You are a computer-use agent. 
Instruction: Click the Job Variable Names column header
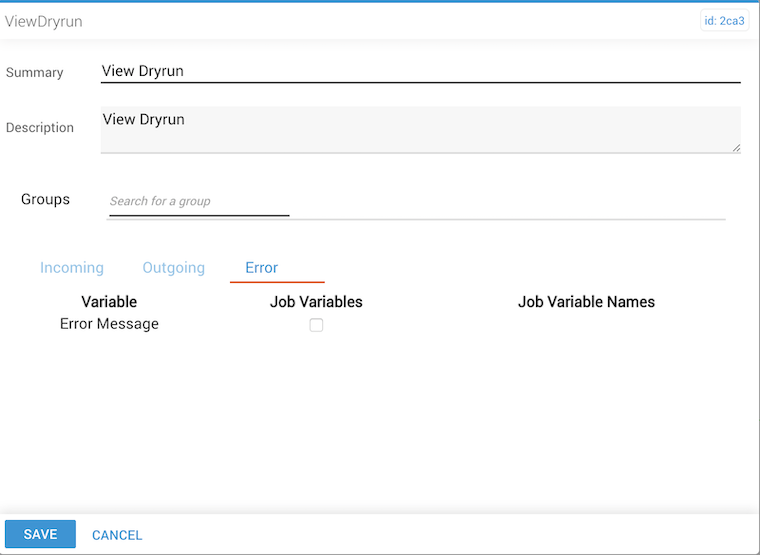pos(586,301)
